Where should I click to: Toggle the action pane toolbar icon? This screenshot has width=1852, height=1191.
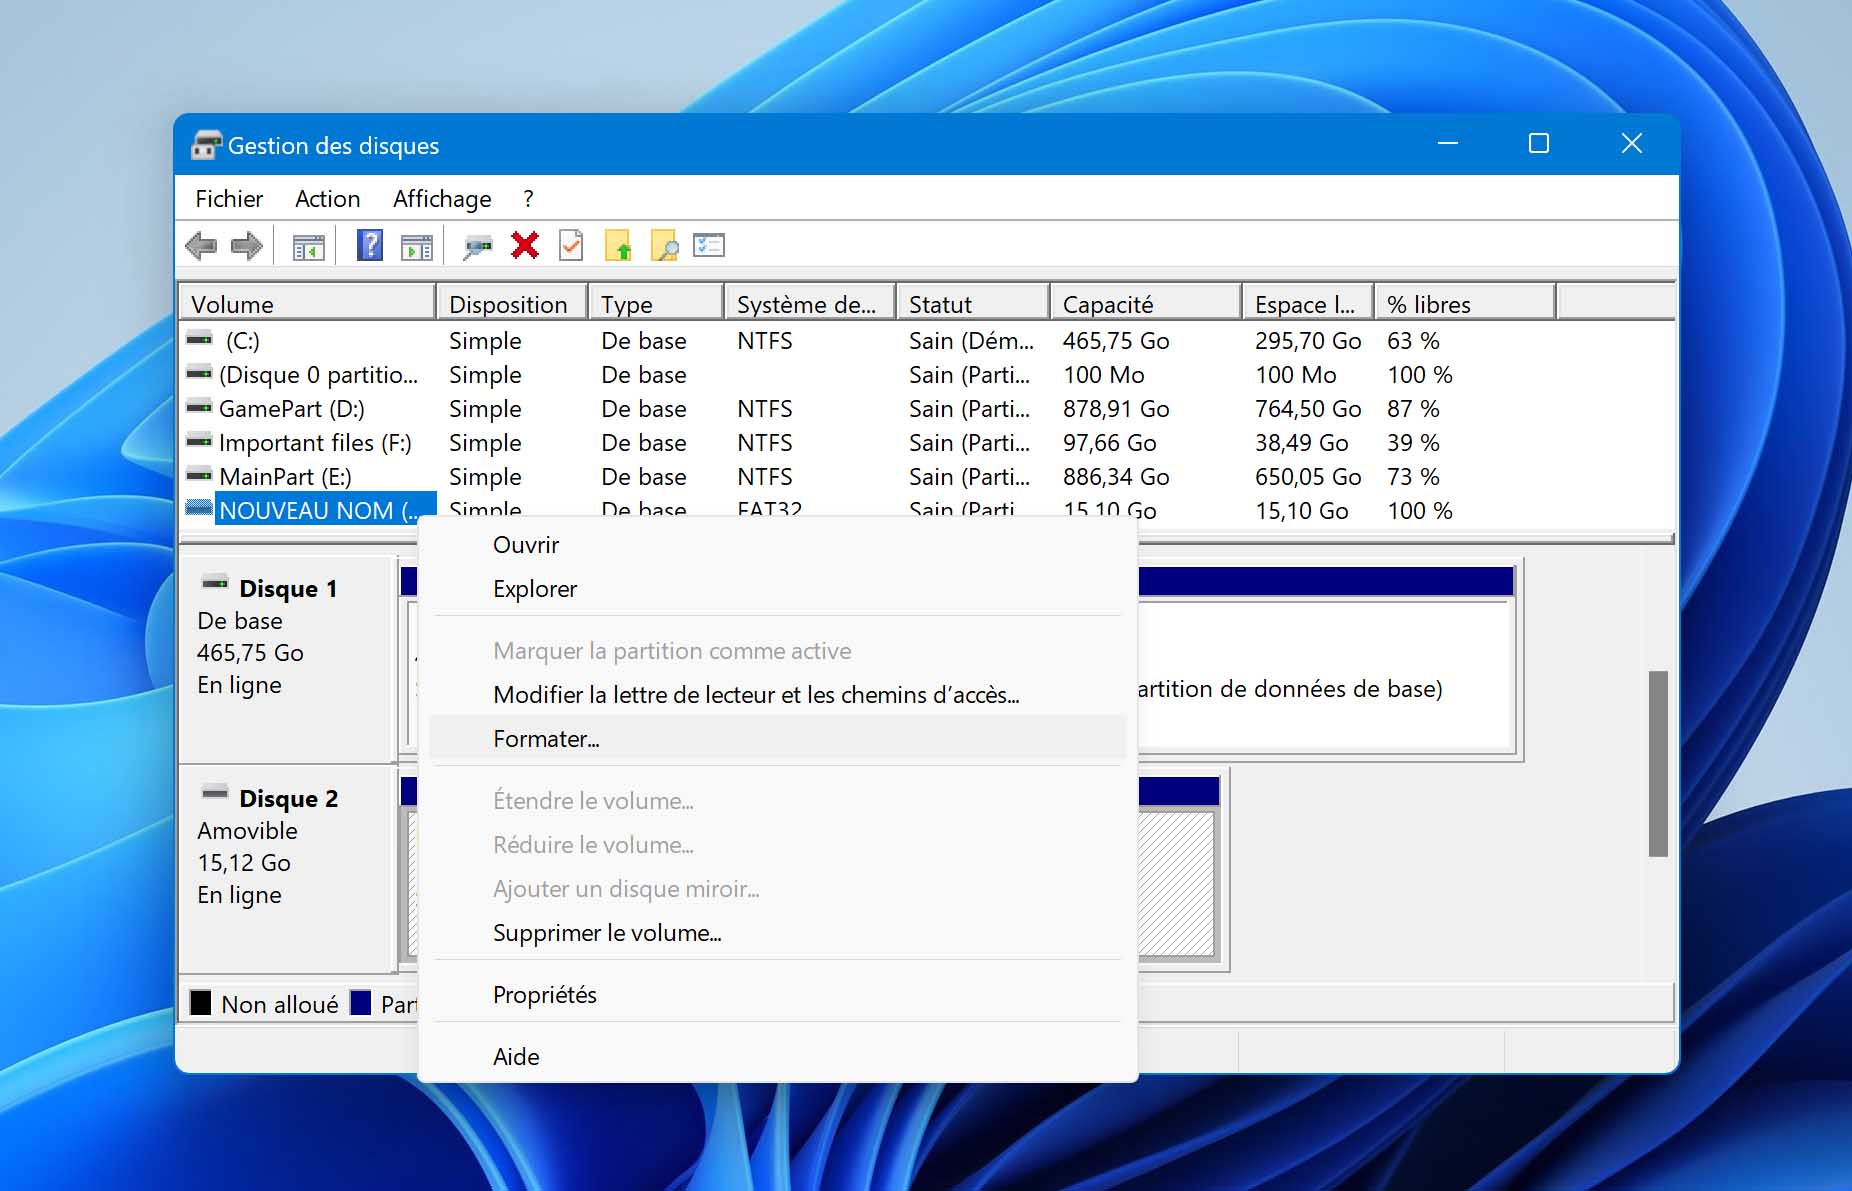(x=417, y=246)
